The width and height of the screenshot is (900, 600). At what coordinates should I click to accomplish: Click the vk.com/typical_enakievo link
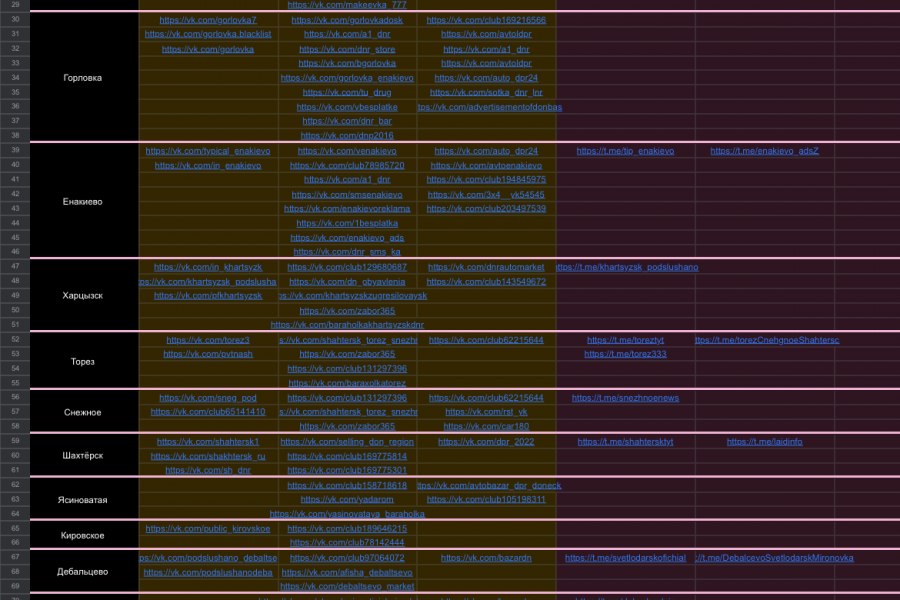tap(208, 151)
